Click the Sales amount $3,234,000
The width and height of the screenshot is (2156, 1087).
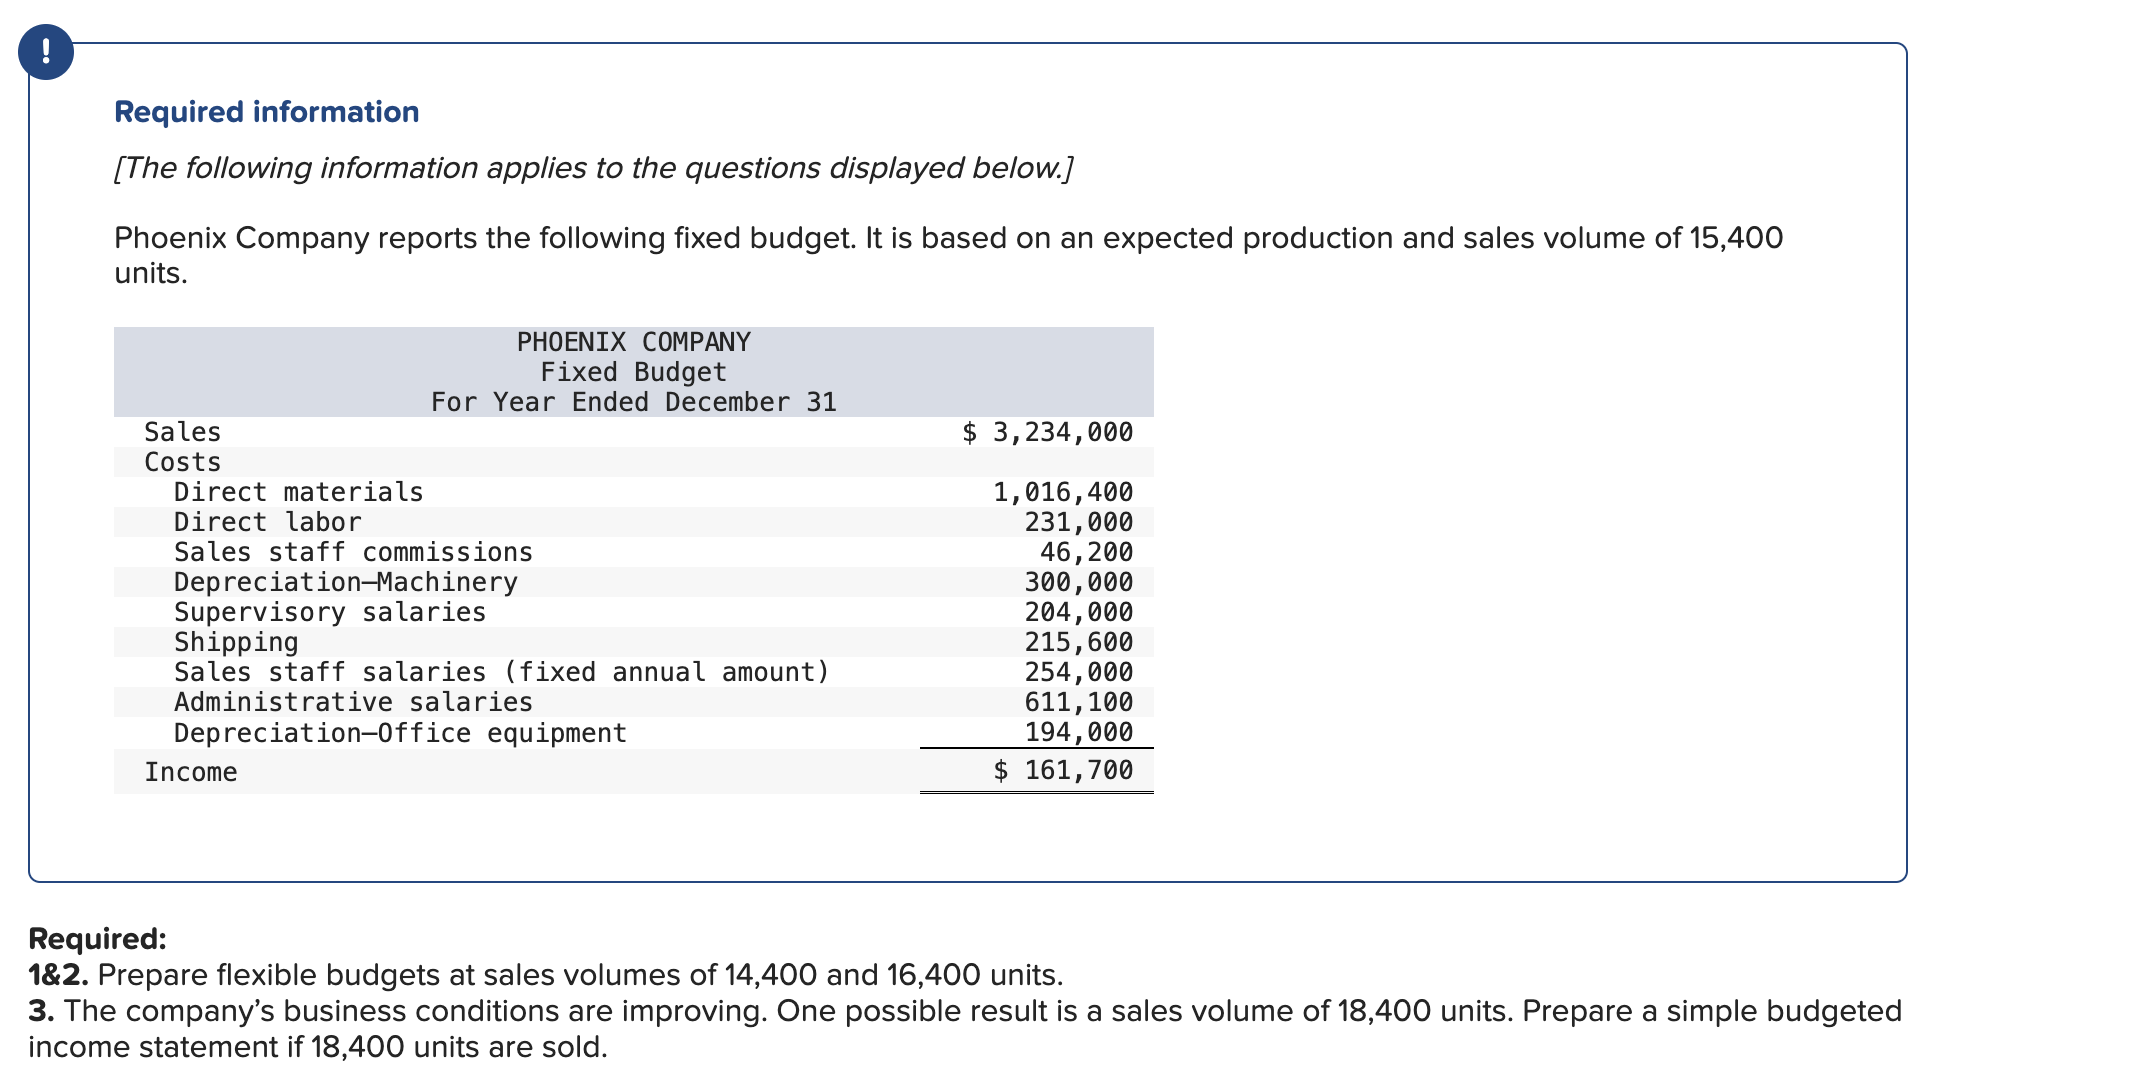coord(1047,432)
